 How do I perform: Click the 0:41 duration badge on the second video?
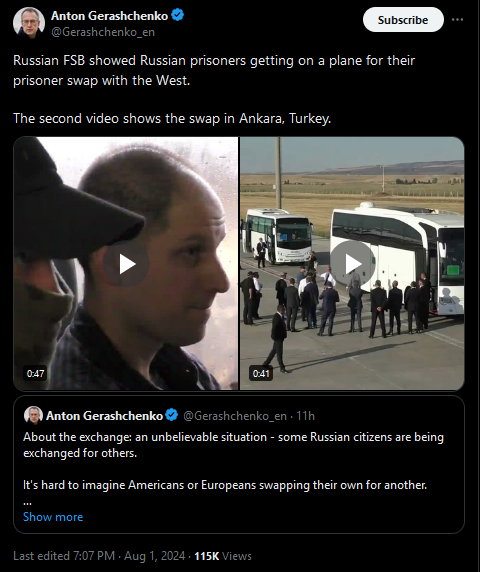tap(261, 374)
